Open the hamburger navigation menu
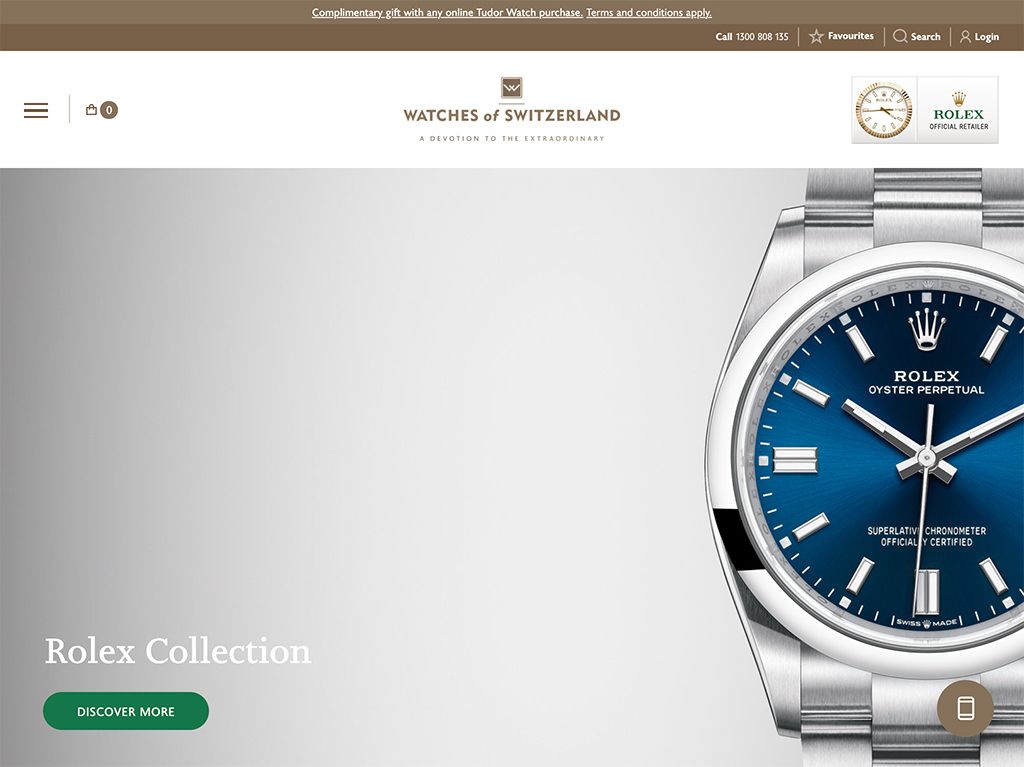The width and height of the screenshot is (1024, 767). [36, 110]
